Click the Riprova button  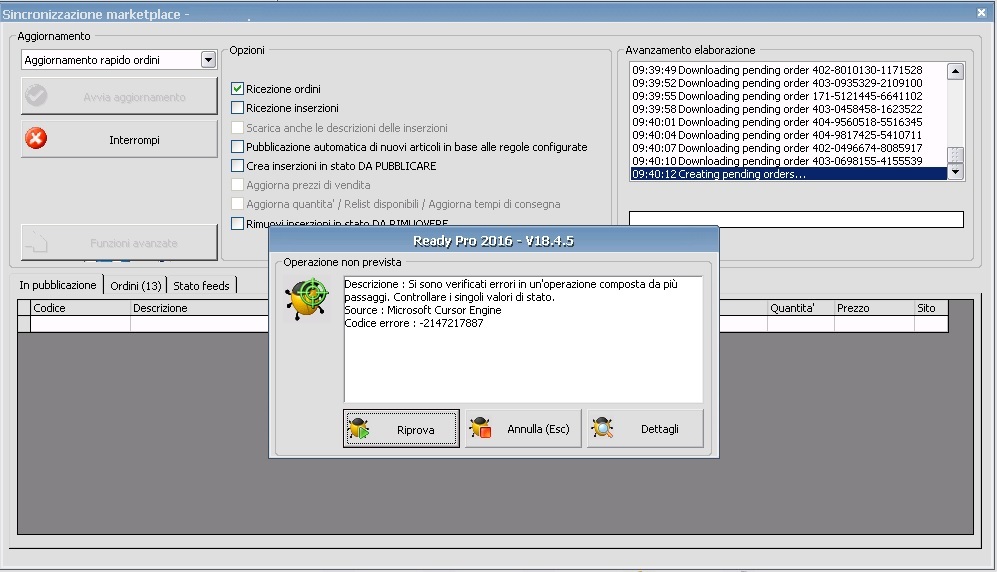click(x=401, y=429)
